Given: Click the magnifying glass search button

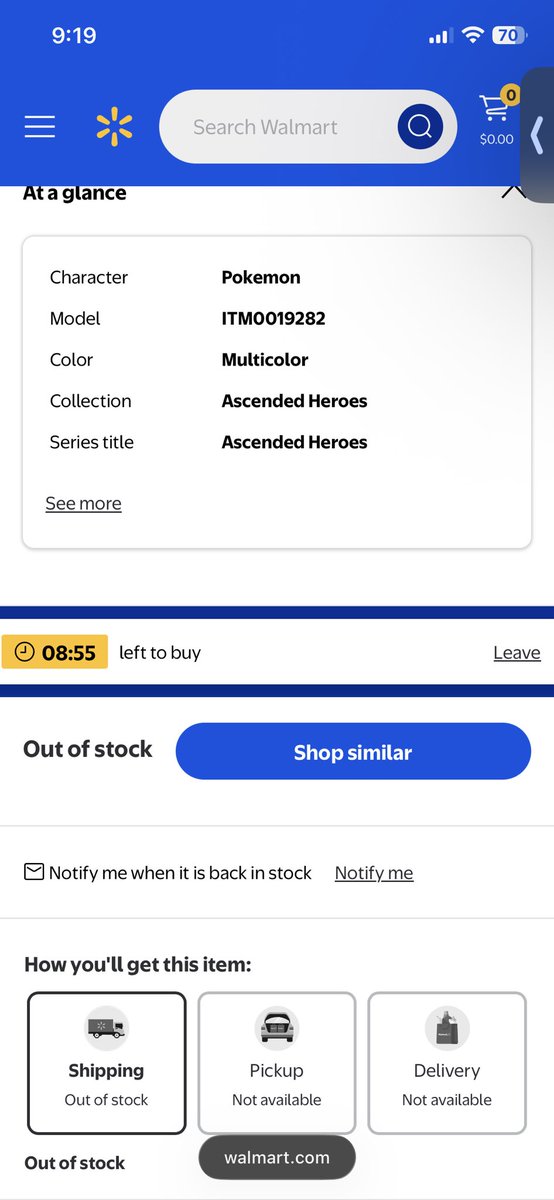Looking at the screenshot, I should (x=420, y=127).
